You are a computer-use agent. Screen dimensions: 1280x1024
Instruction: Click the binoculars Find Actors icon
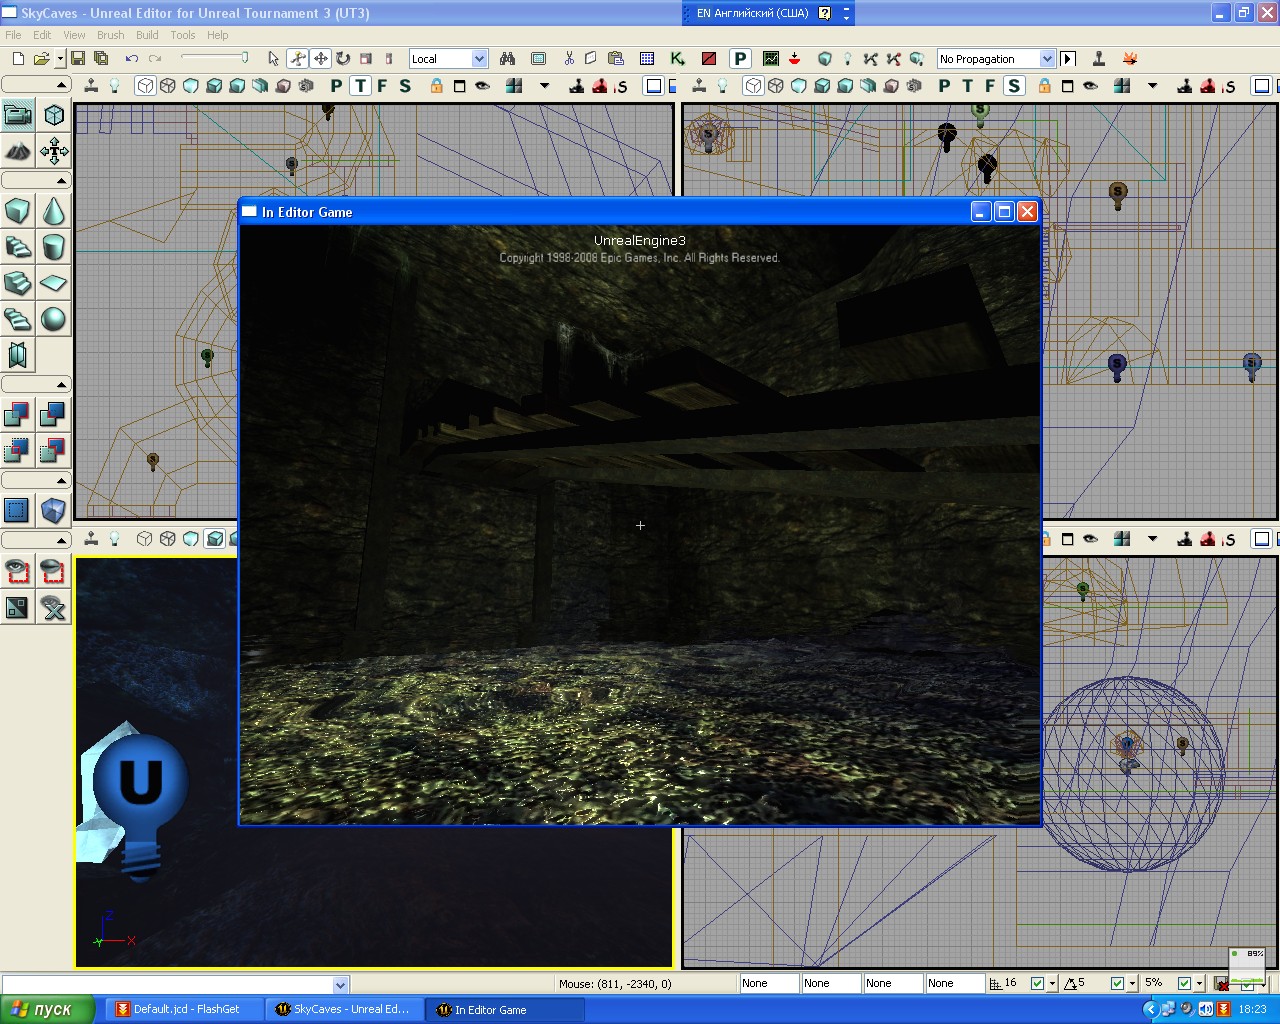[x=508, y=59]
